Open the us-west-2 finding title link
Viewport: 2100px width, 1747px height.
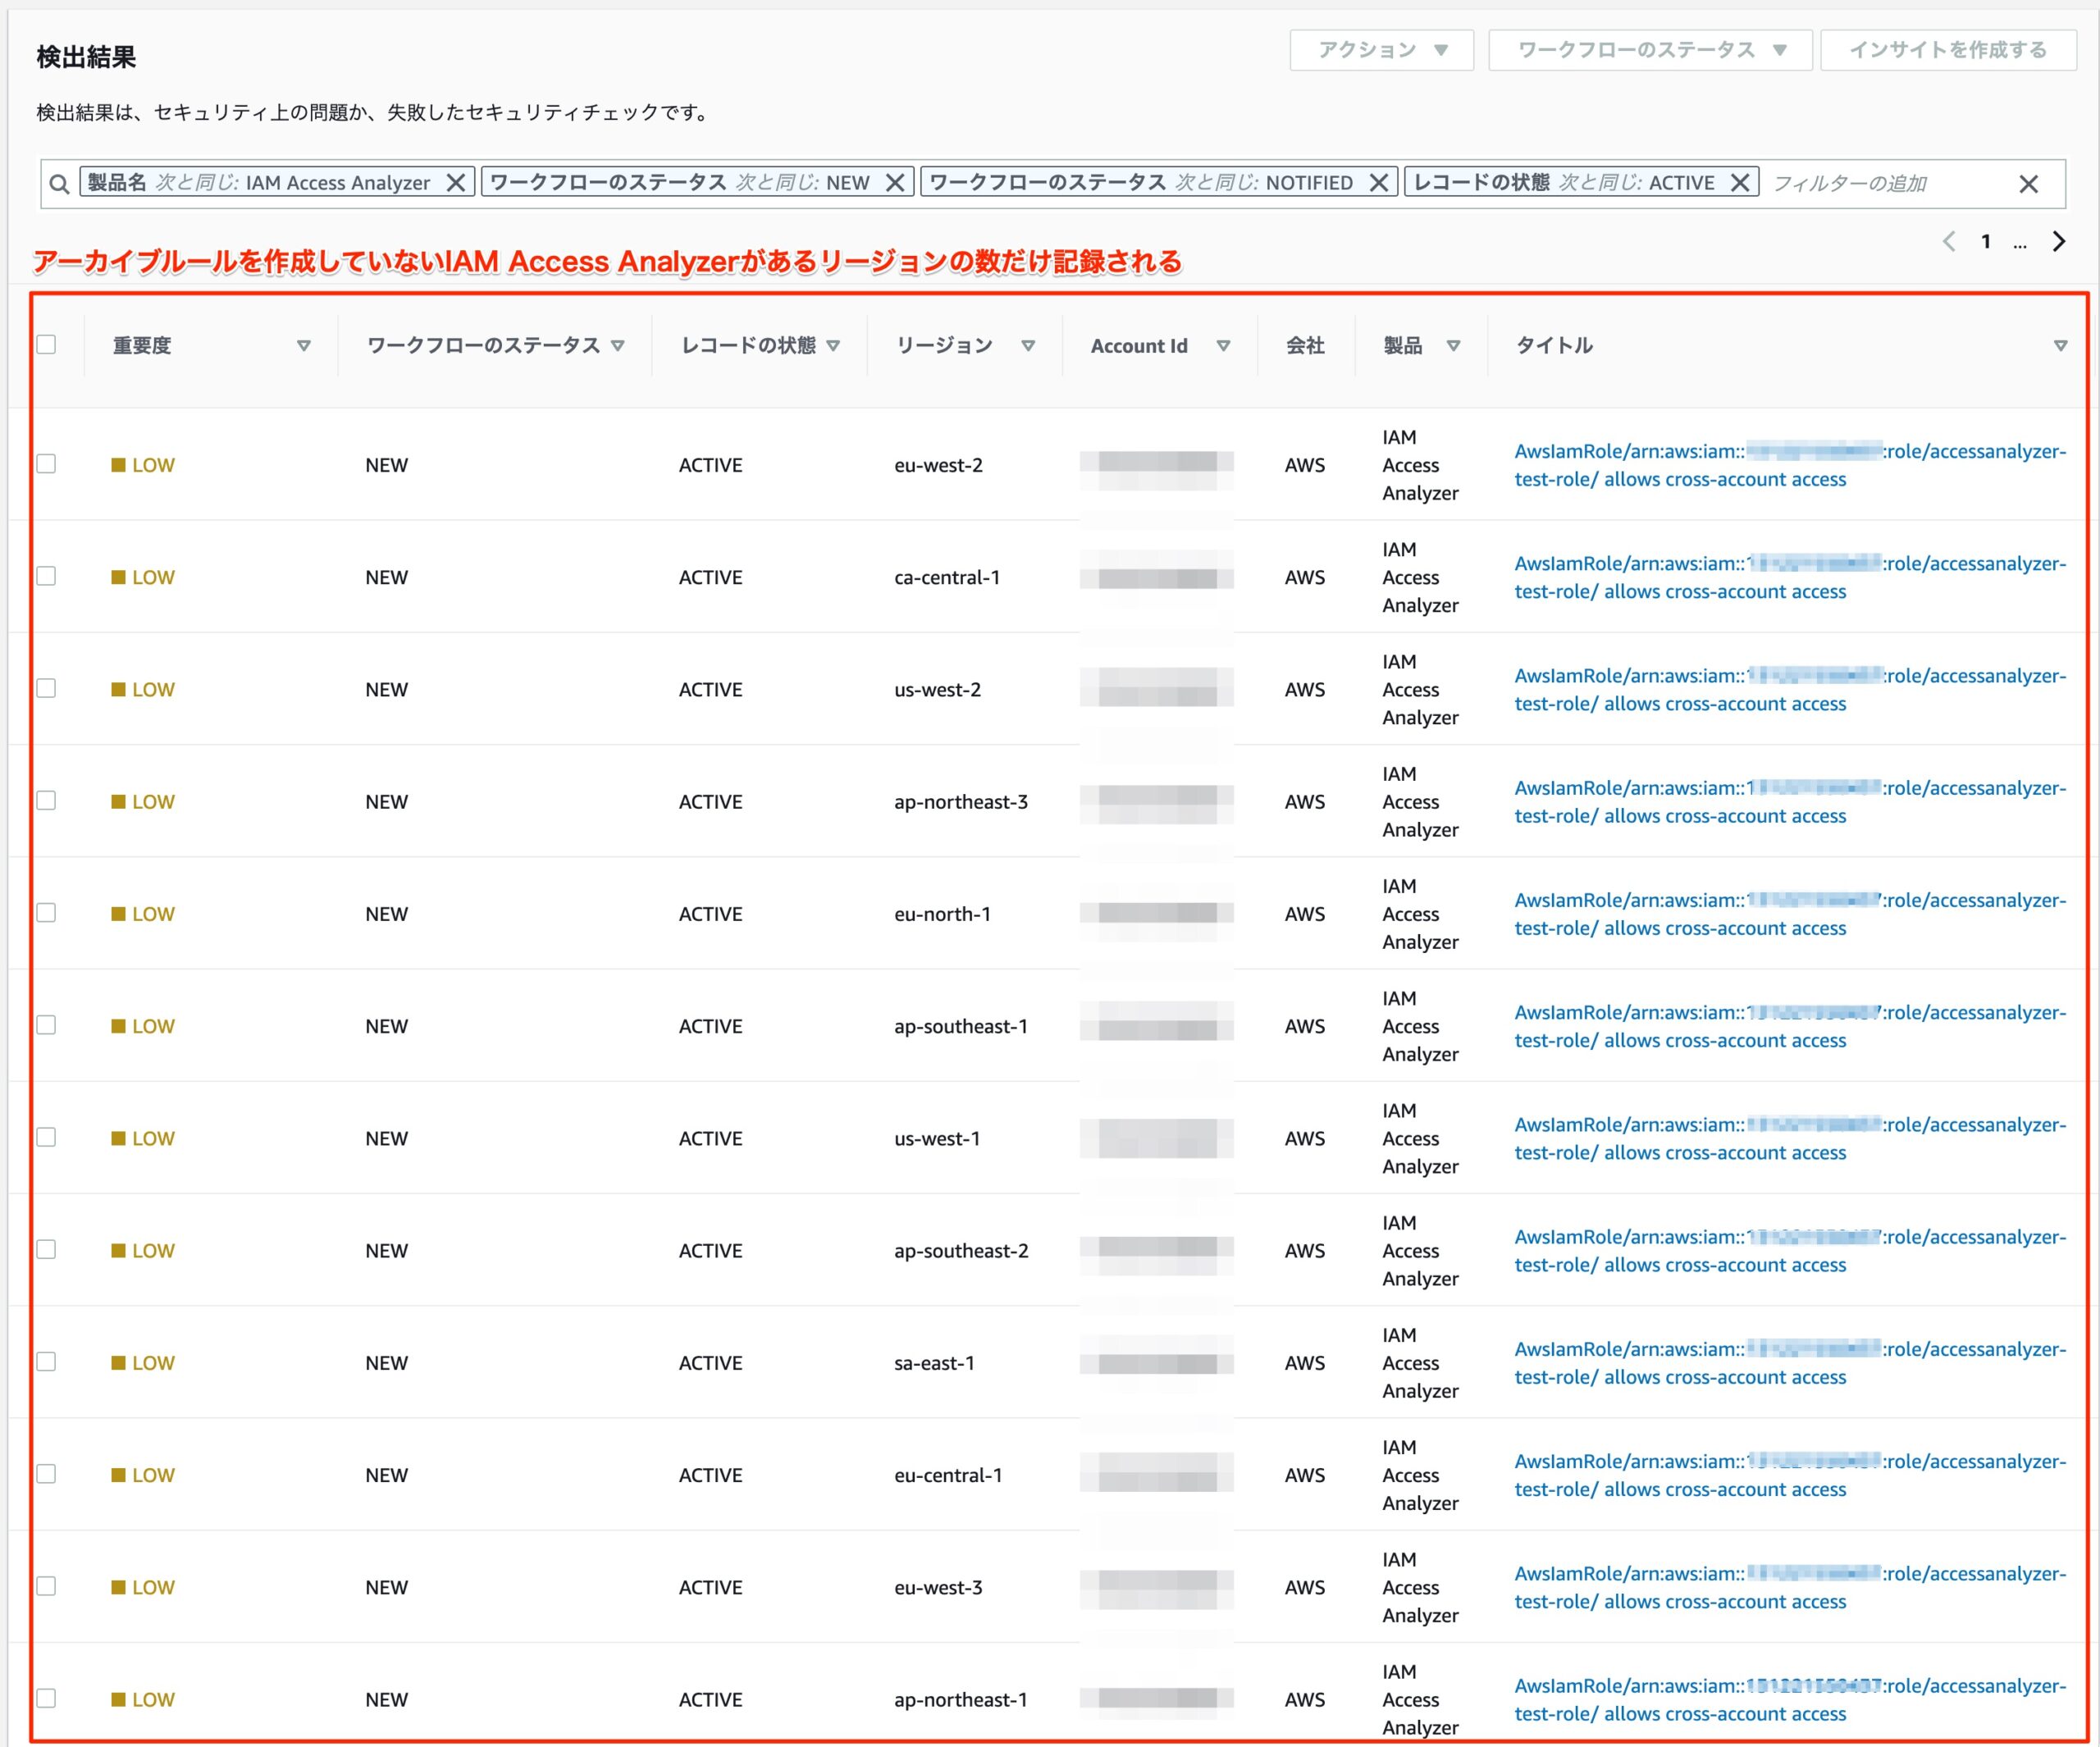point(1790,689)
